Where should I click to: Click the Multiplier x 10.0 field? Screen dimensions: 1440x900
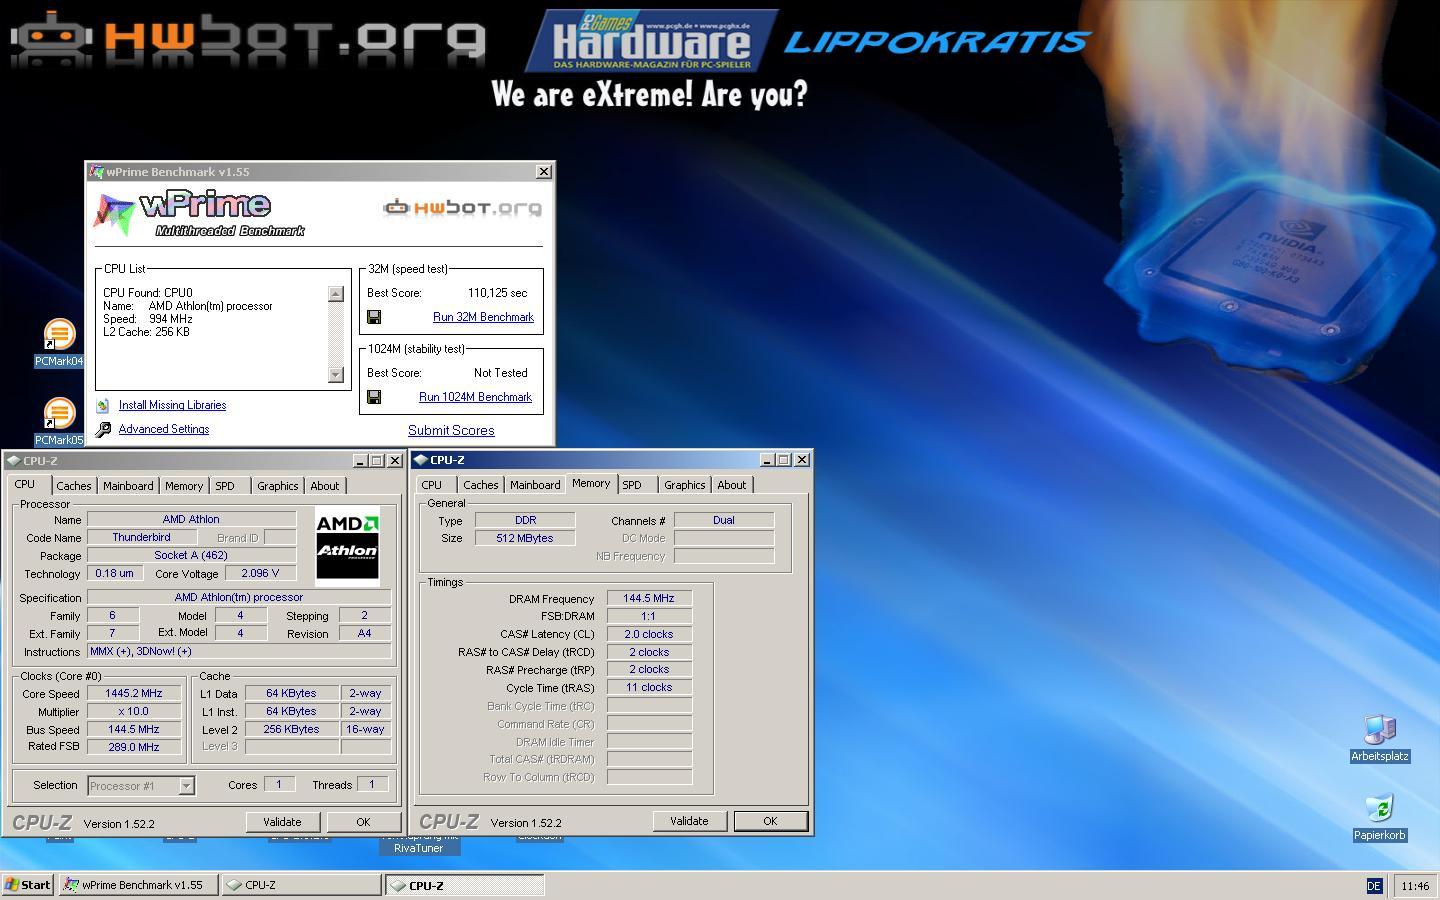point(134,711)
